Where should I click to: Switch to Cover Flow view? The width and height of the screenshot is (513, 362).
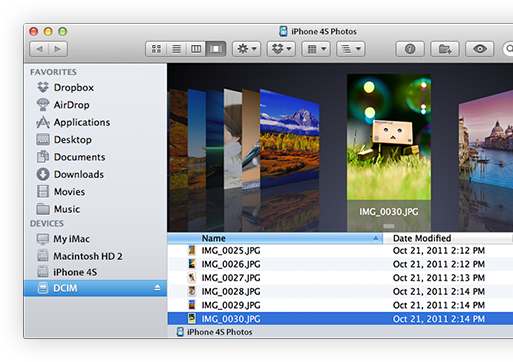pyautogui.click(x=216, y=49)
